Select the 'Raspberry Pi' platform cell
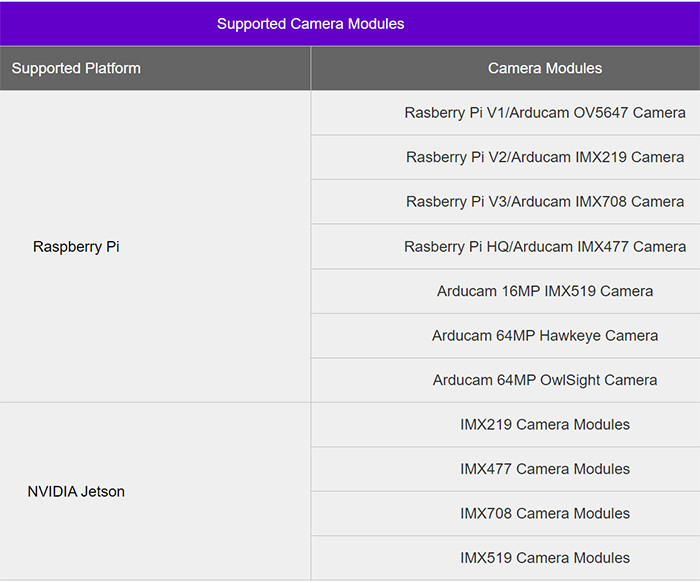This screenshot has width=700, height=583. tap(76, 246)
